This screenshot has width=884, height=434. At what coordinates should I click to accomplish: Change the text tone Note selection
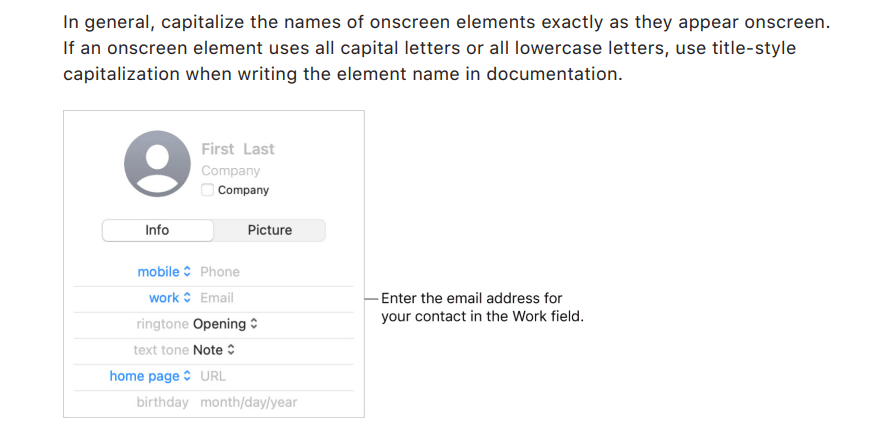point(214,350)
